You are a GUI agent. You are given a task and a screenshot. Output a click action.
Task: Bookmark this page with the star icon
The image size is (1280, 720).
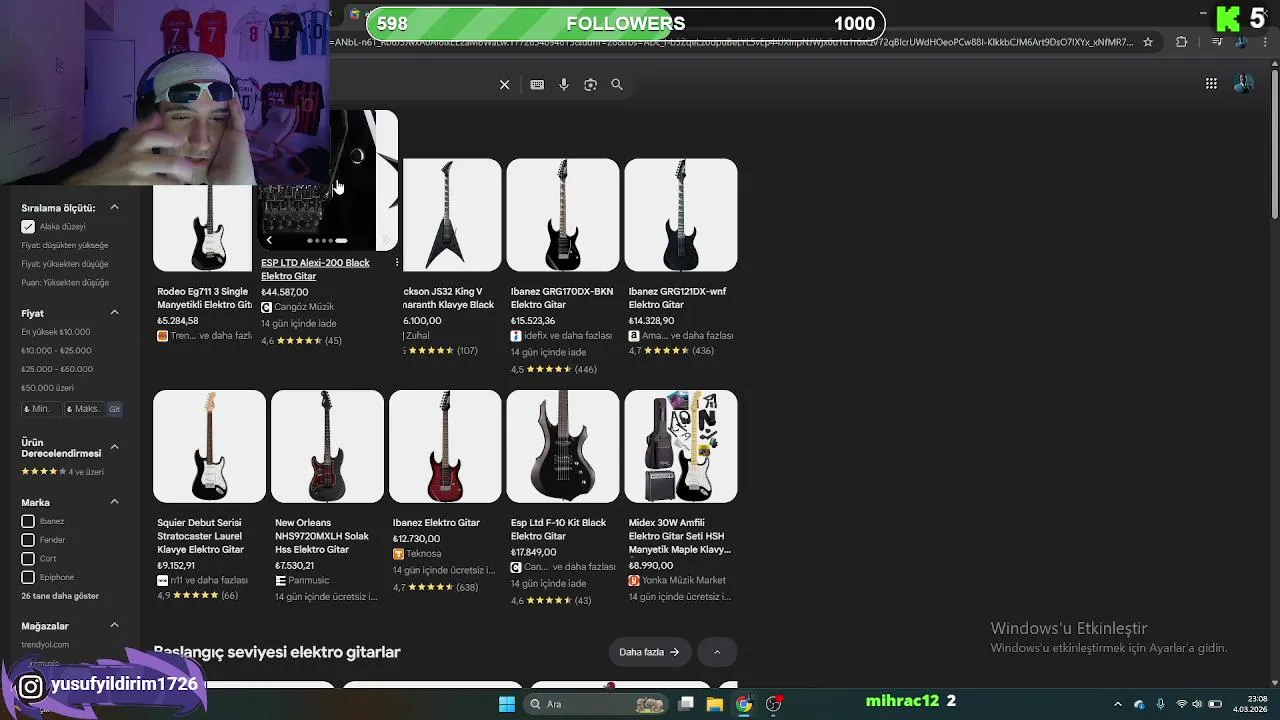coord(1148,42)
